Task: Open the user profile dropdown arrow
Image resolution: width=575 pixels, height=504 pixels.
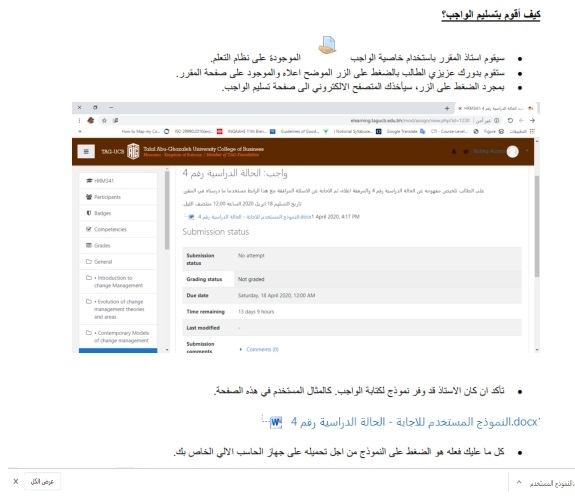Action: coord(527,151)
